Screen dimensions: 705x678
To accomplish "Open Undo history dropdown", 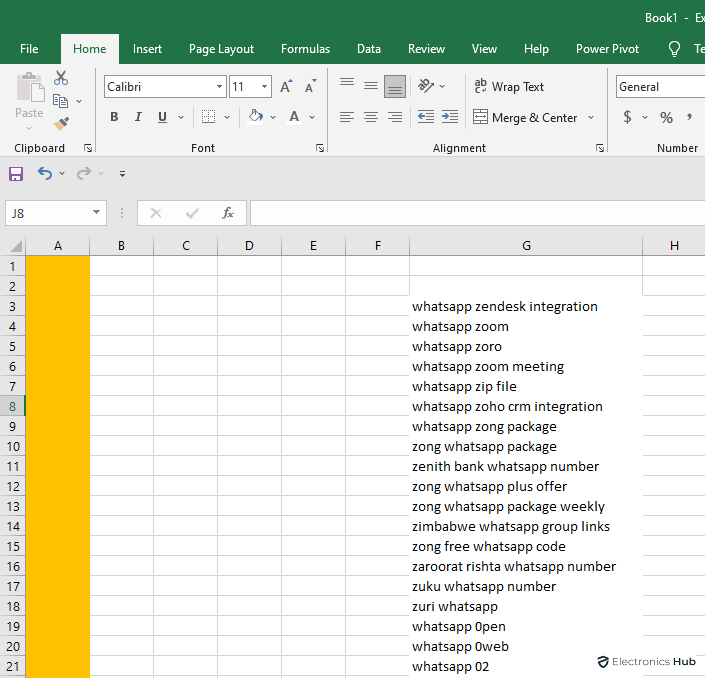I will tap(62, 174).
